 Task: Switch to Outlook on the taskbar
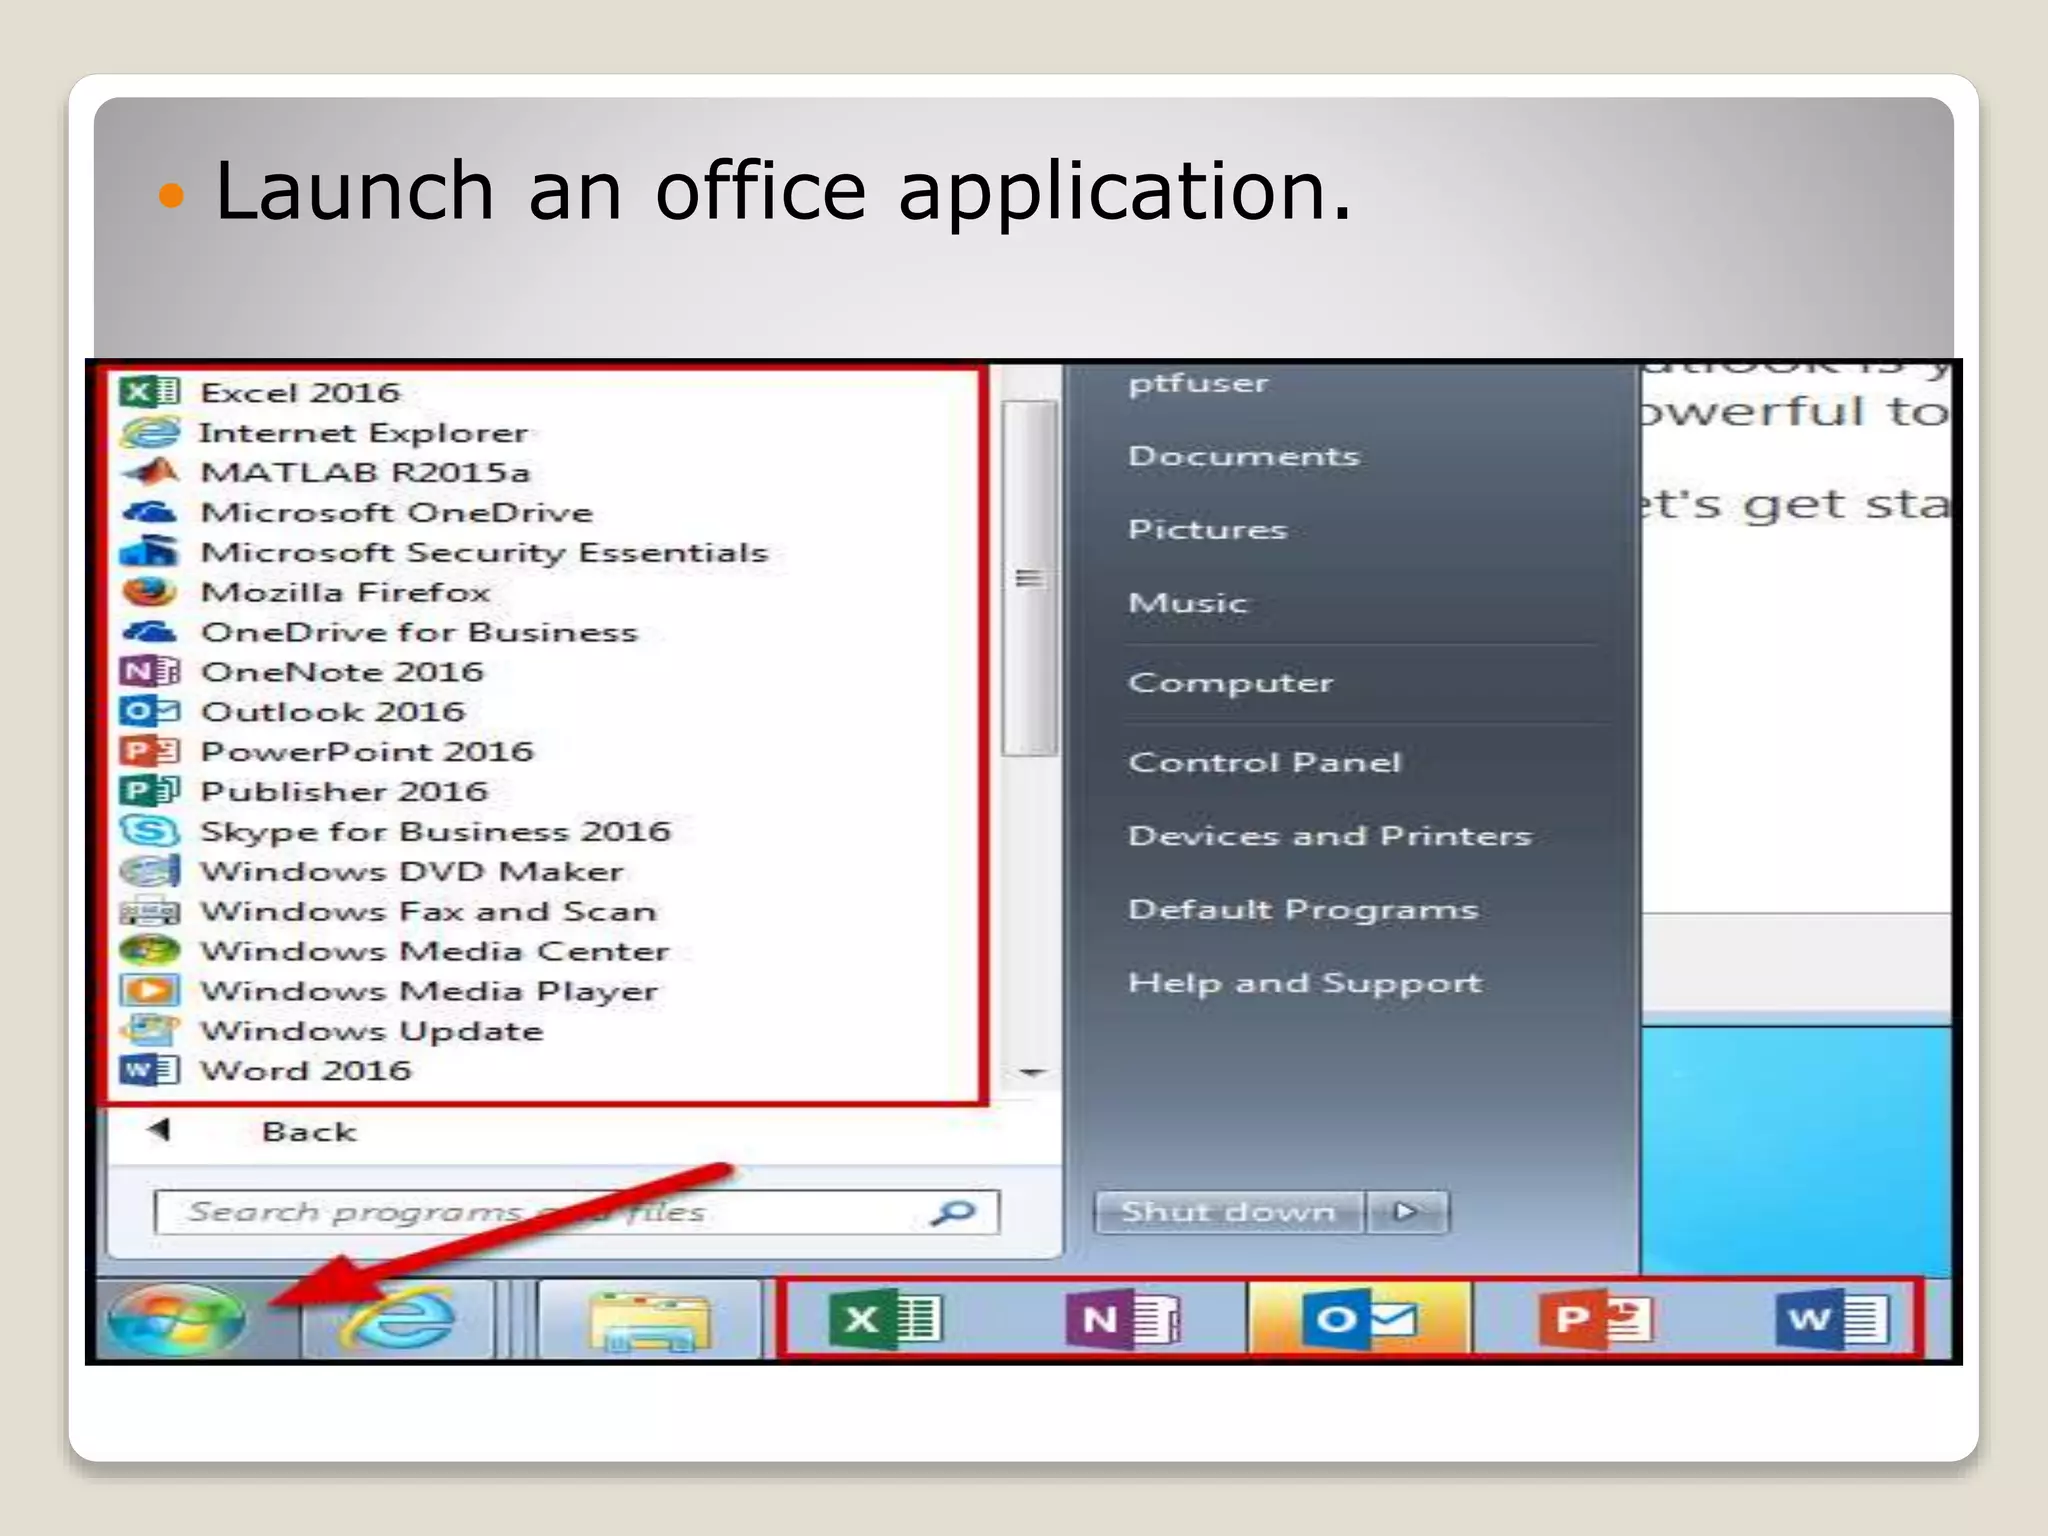[1359, 1319]
